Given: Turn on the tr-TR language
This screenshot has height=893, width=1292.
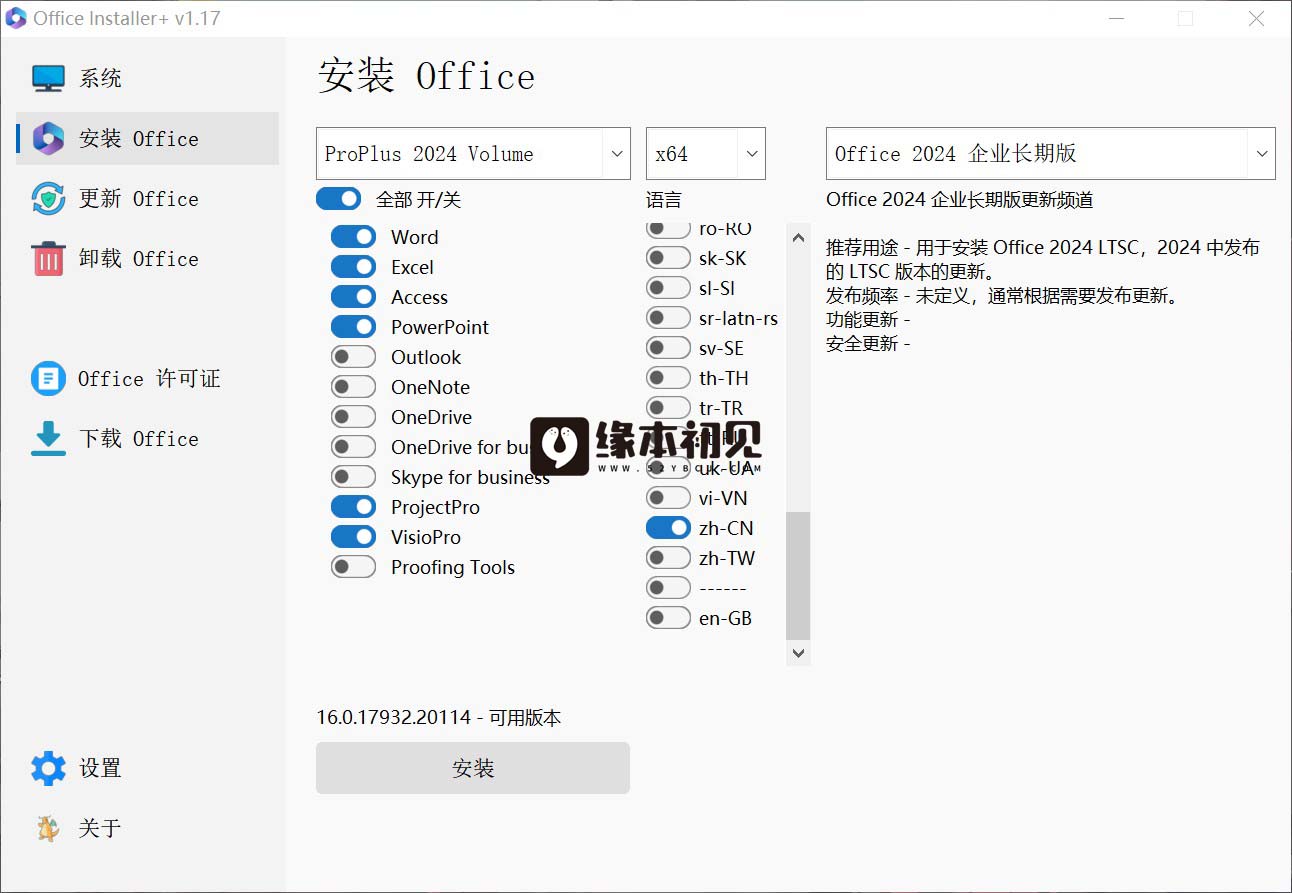Looking at the screenshot, I should (x=668, y=408).
